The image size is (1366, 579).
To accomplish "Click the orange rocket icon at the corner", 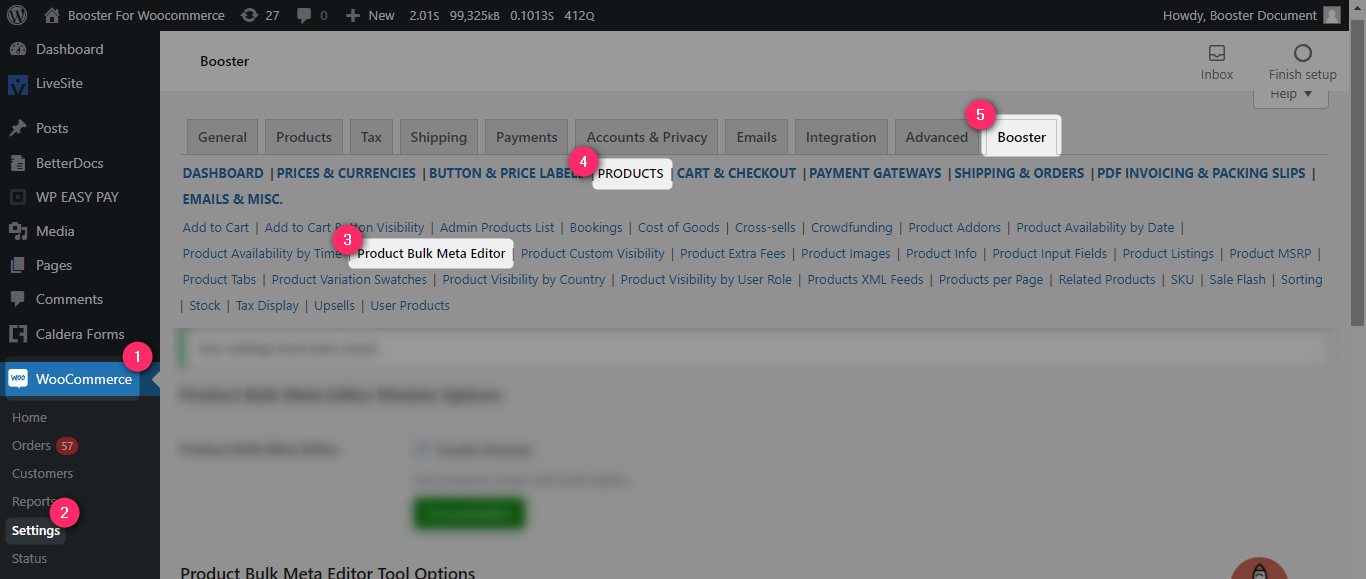I will pyautogui.click(x=1259, y=569).
